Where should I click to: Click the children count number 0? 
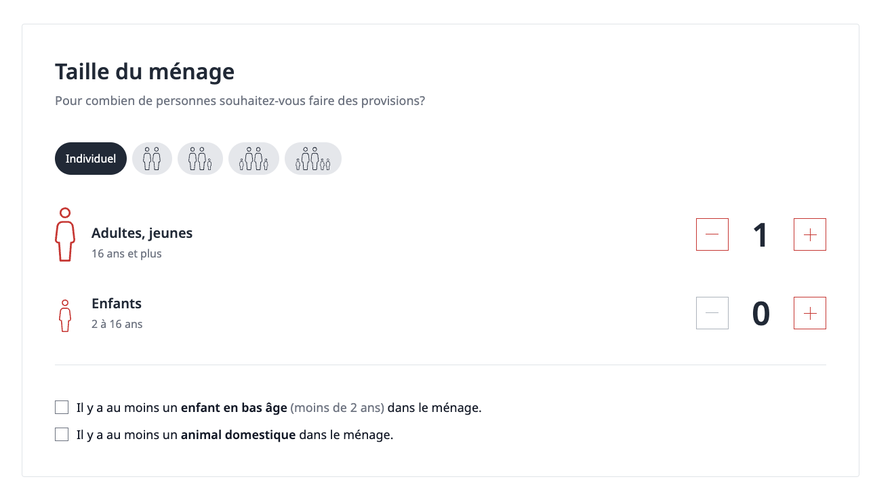[x=761, y=314]
